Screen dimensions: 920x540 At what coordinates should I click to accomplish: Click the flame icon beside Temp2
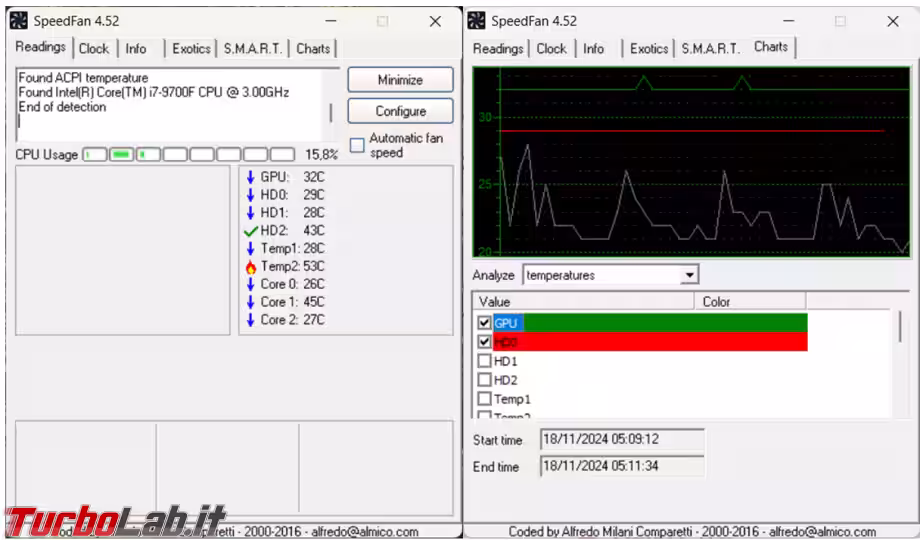coord(251,266)
